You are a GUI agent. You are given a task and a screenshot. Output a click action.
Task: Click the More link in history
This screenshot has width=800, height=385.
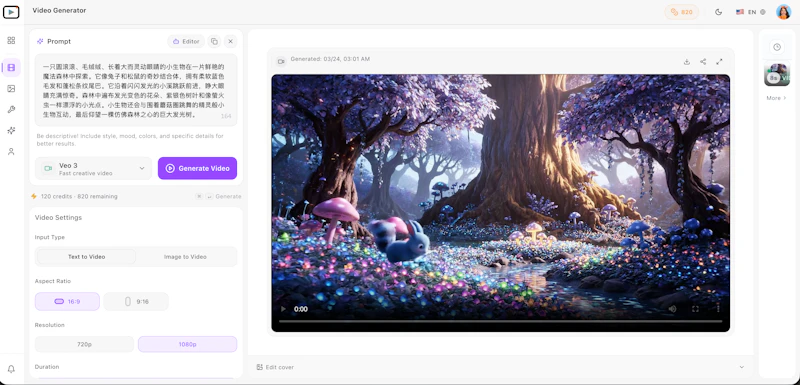point(777,98)
